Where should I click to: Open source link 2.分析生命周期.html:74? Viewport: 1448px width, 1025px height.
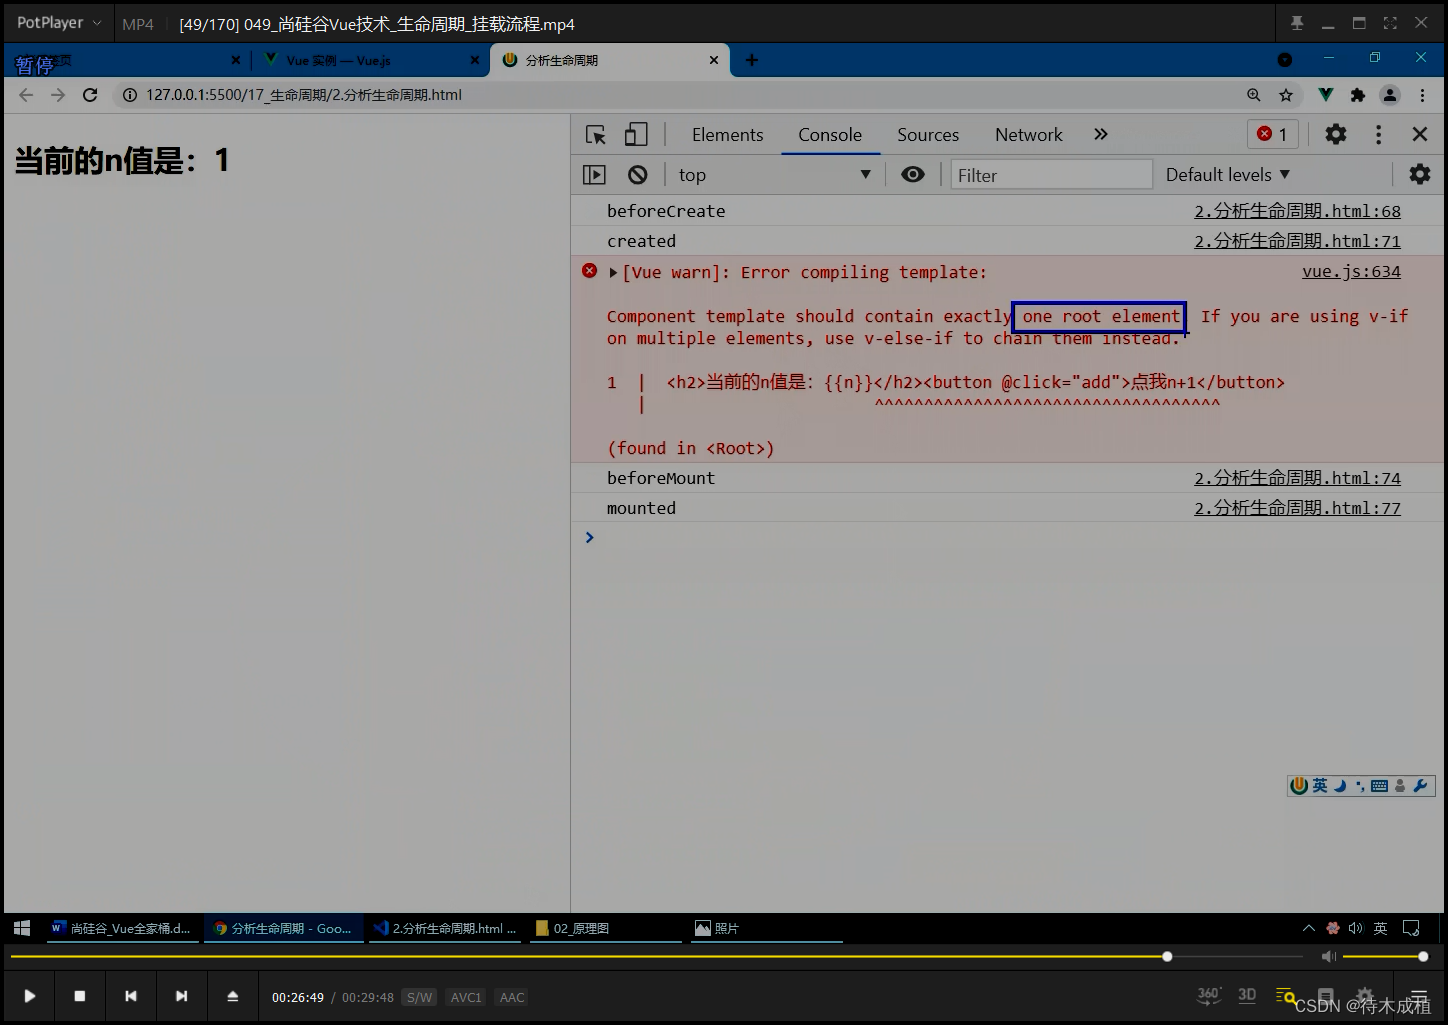(x=1297, y=478)
